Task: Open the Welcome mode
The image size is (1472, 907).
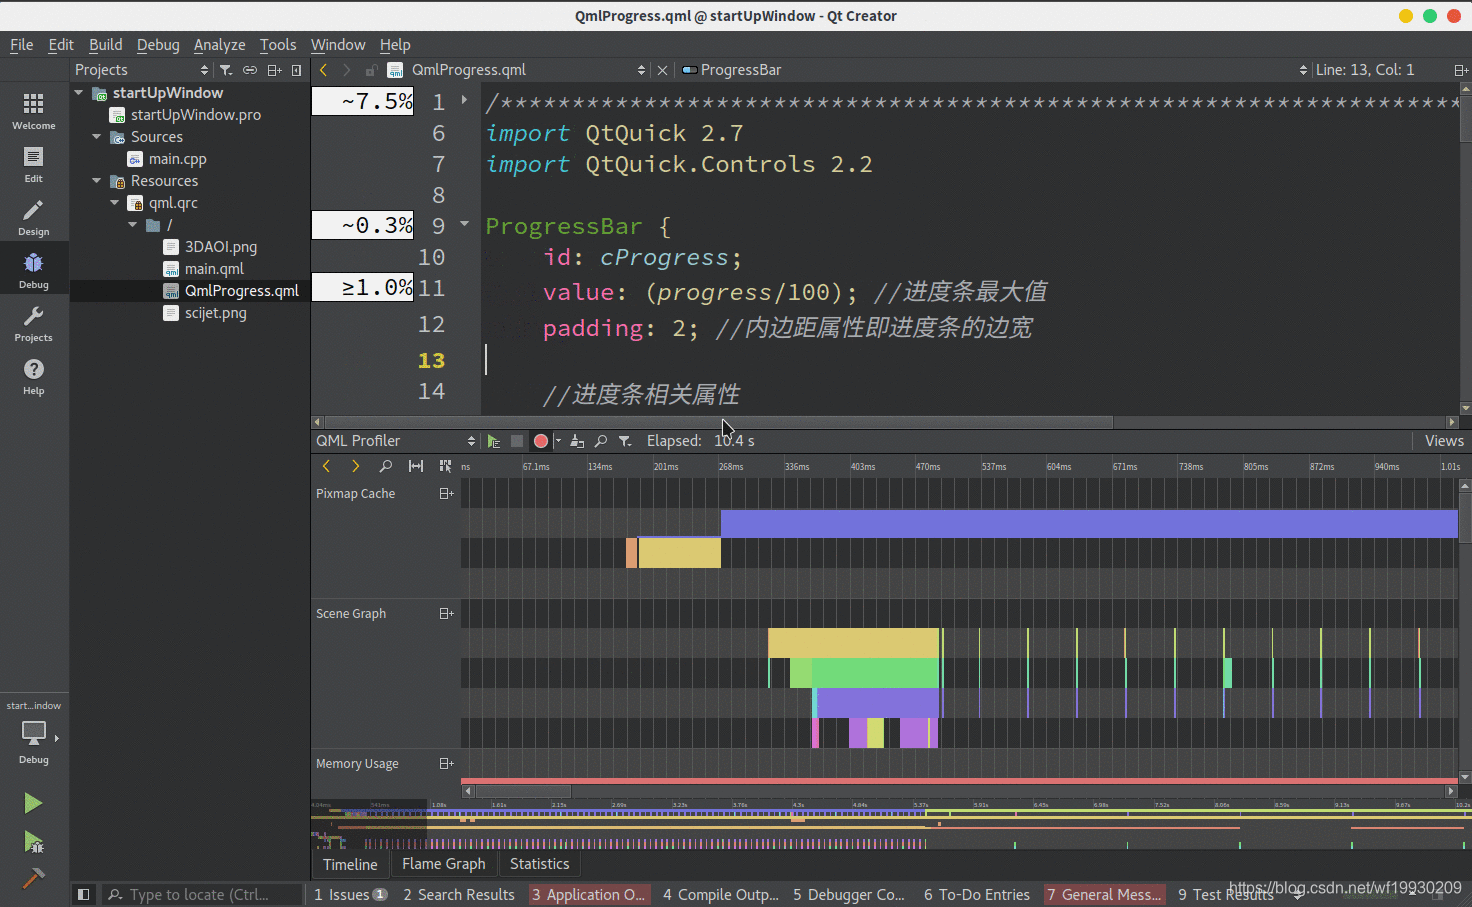Action: click(x=33, y=111)
